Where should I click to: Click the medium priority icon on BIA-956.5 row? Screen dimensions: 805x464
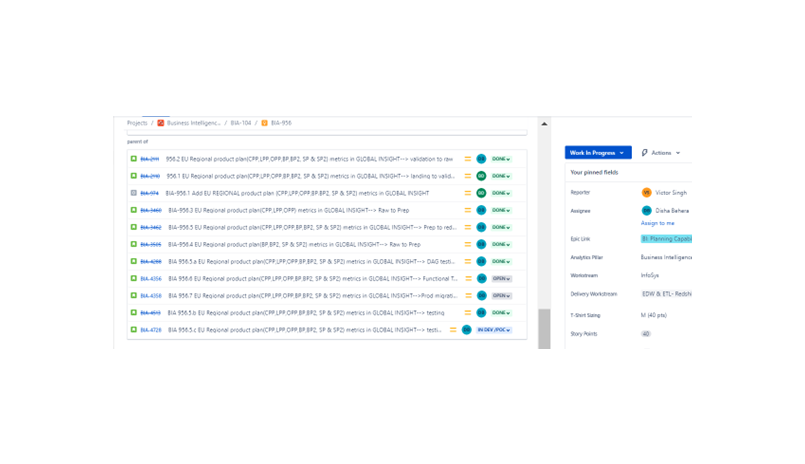468,227
